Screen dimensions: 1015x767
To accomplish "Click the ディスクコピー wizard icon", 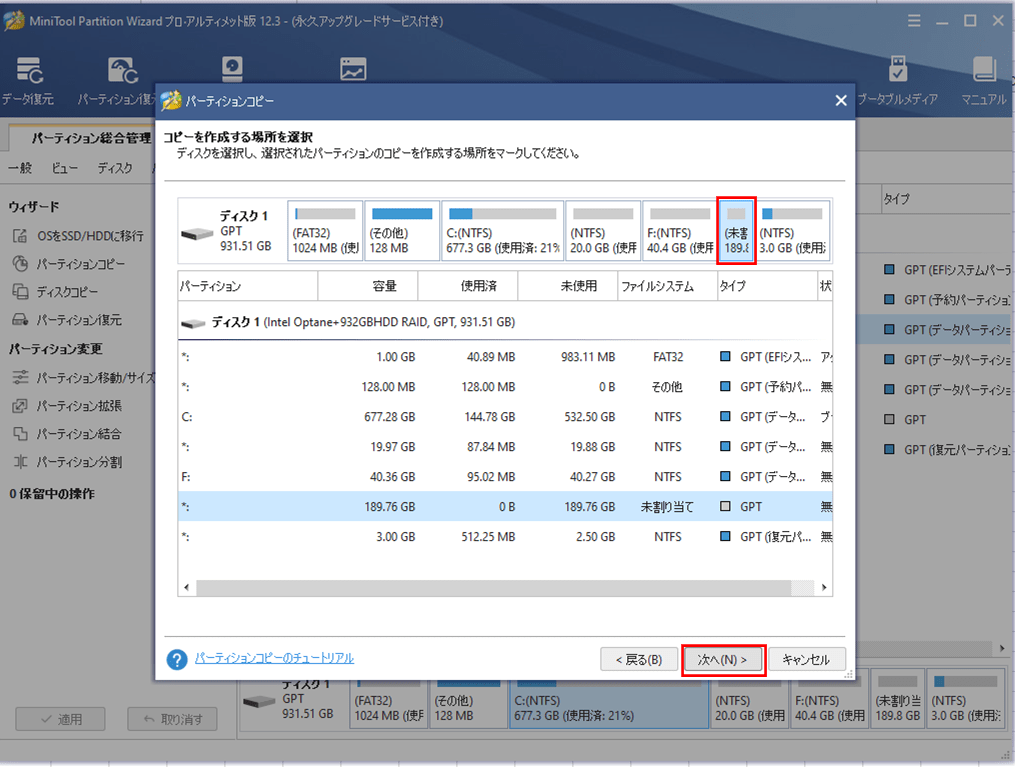I will point(20,291).
